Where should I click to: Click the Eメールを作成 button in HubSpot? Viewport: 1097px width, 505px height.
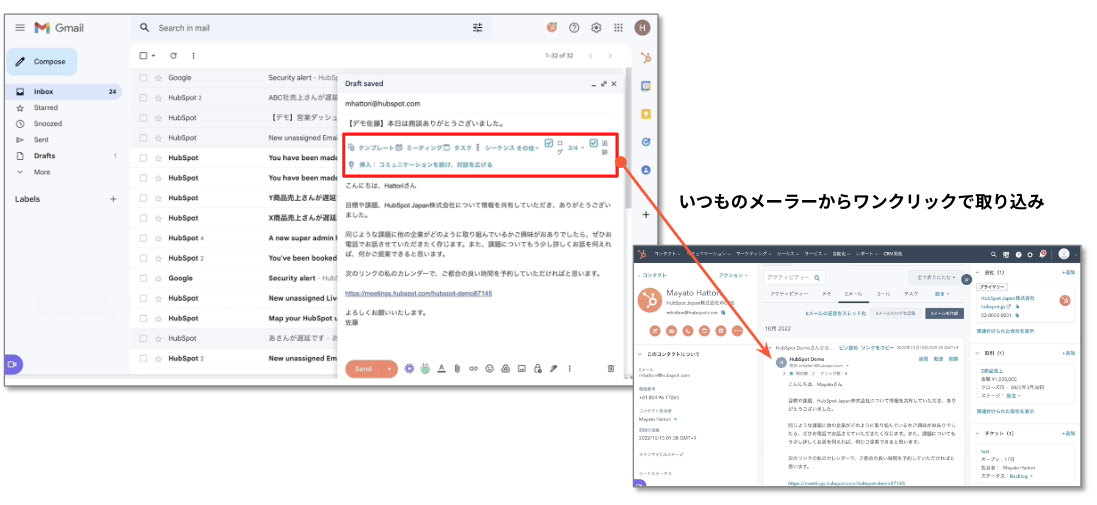[944, 314]
